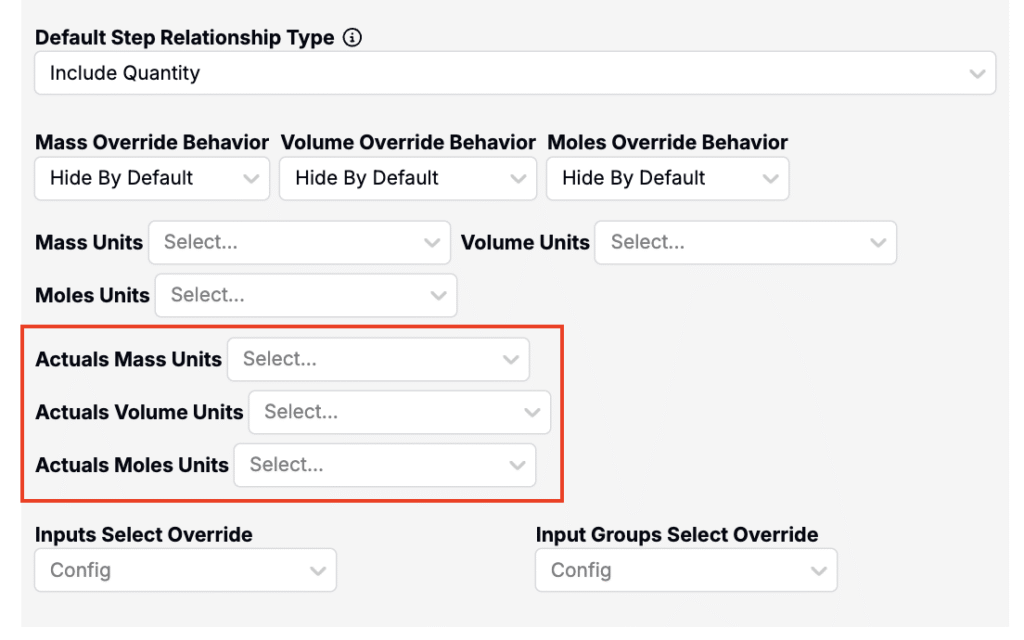Click the chevron arrow in Actuals Mass Units
This screenshot has height=640, width=1024.
[511, 359]
